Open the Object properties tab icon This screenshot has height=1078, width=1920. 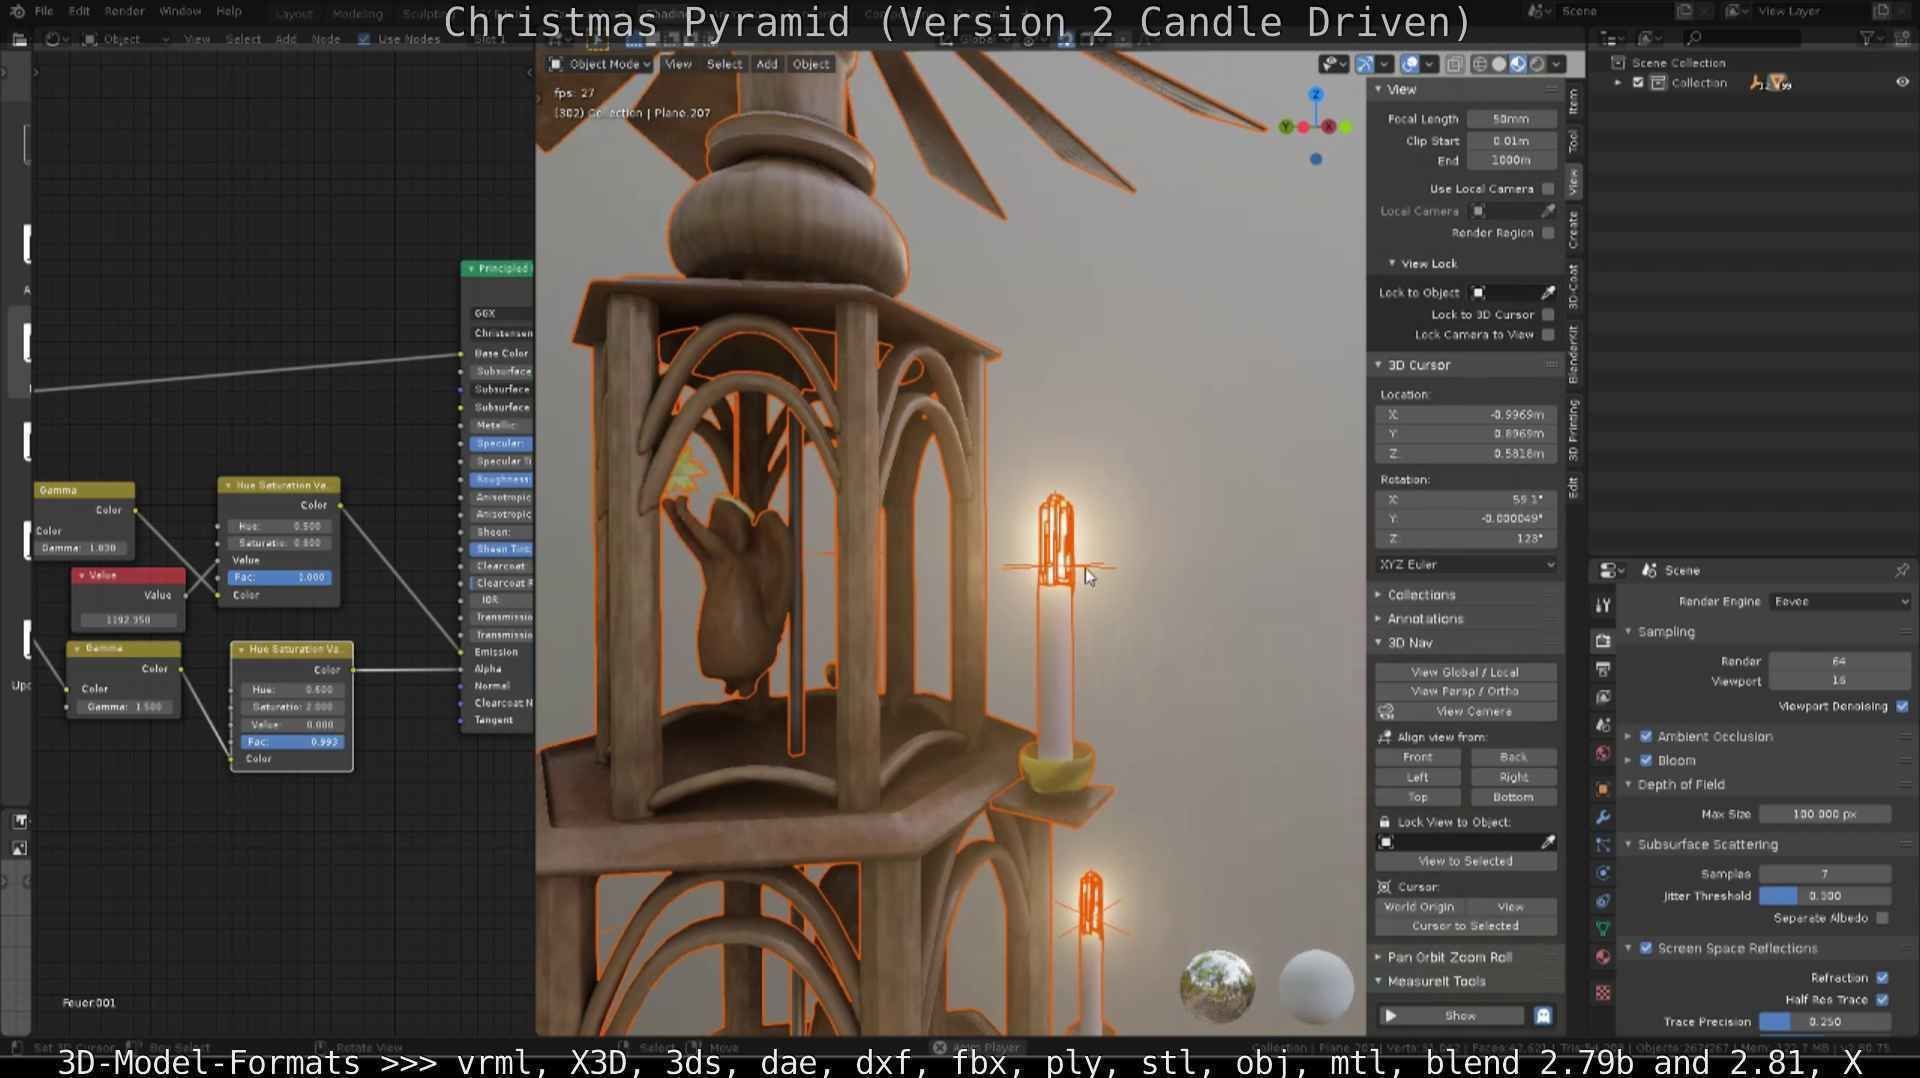click(x=1603, y=789)
